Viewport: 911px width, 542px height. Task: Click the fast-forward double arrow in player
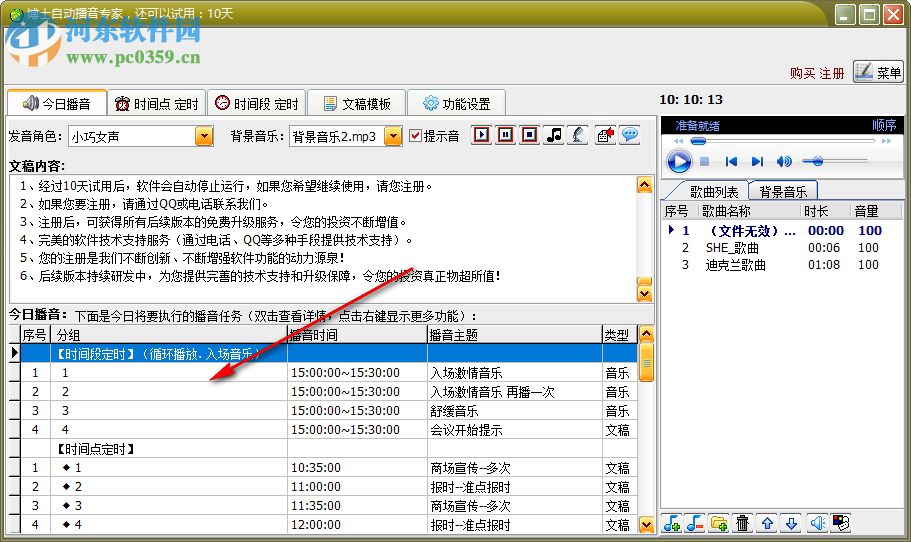886,141
